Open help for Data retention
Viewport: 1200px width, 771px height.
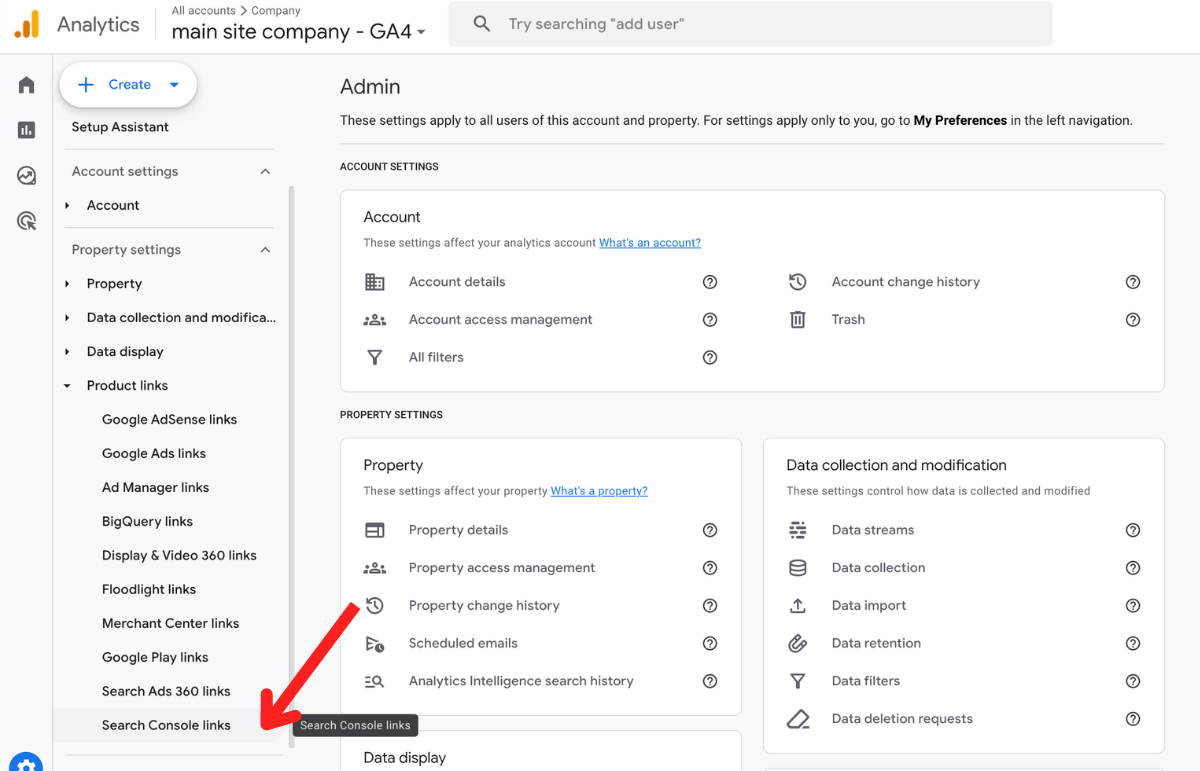click(x=1133, y=643)
